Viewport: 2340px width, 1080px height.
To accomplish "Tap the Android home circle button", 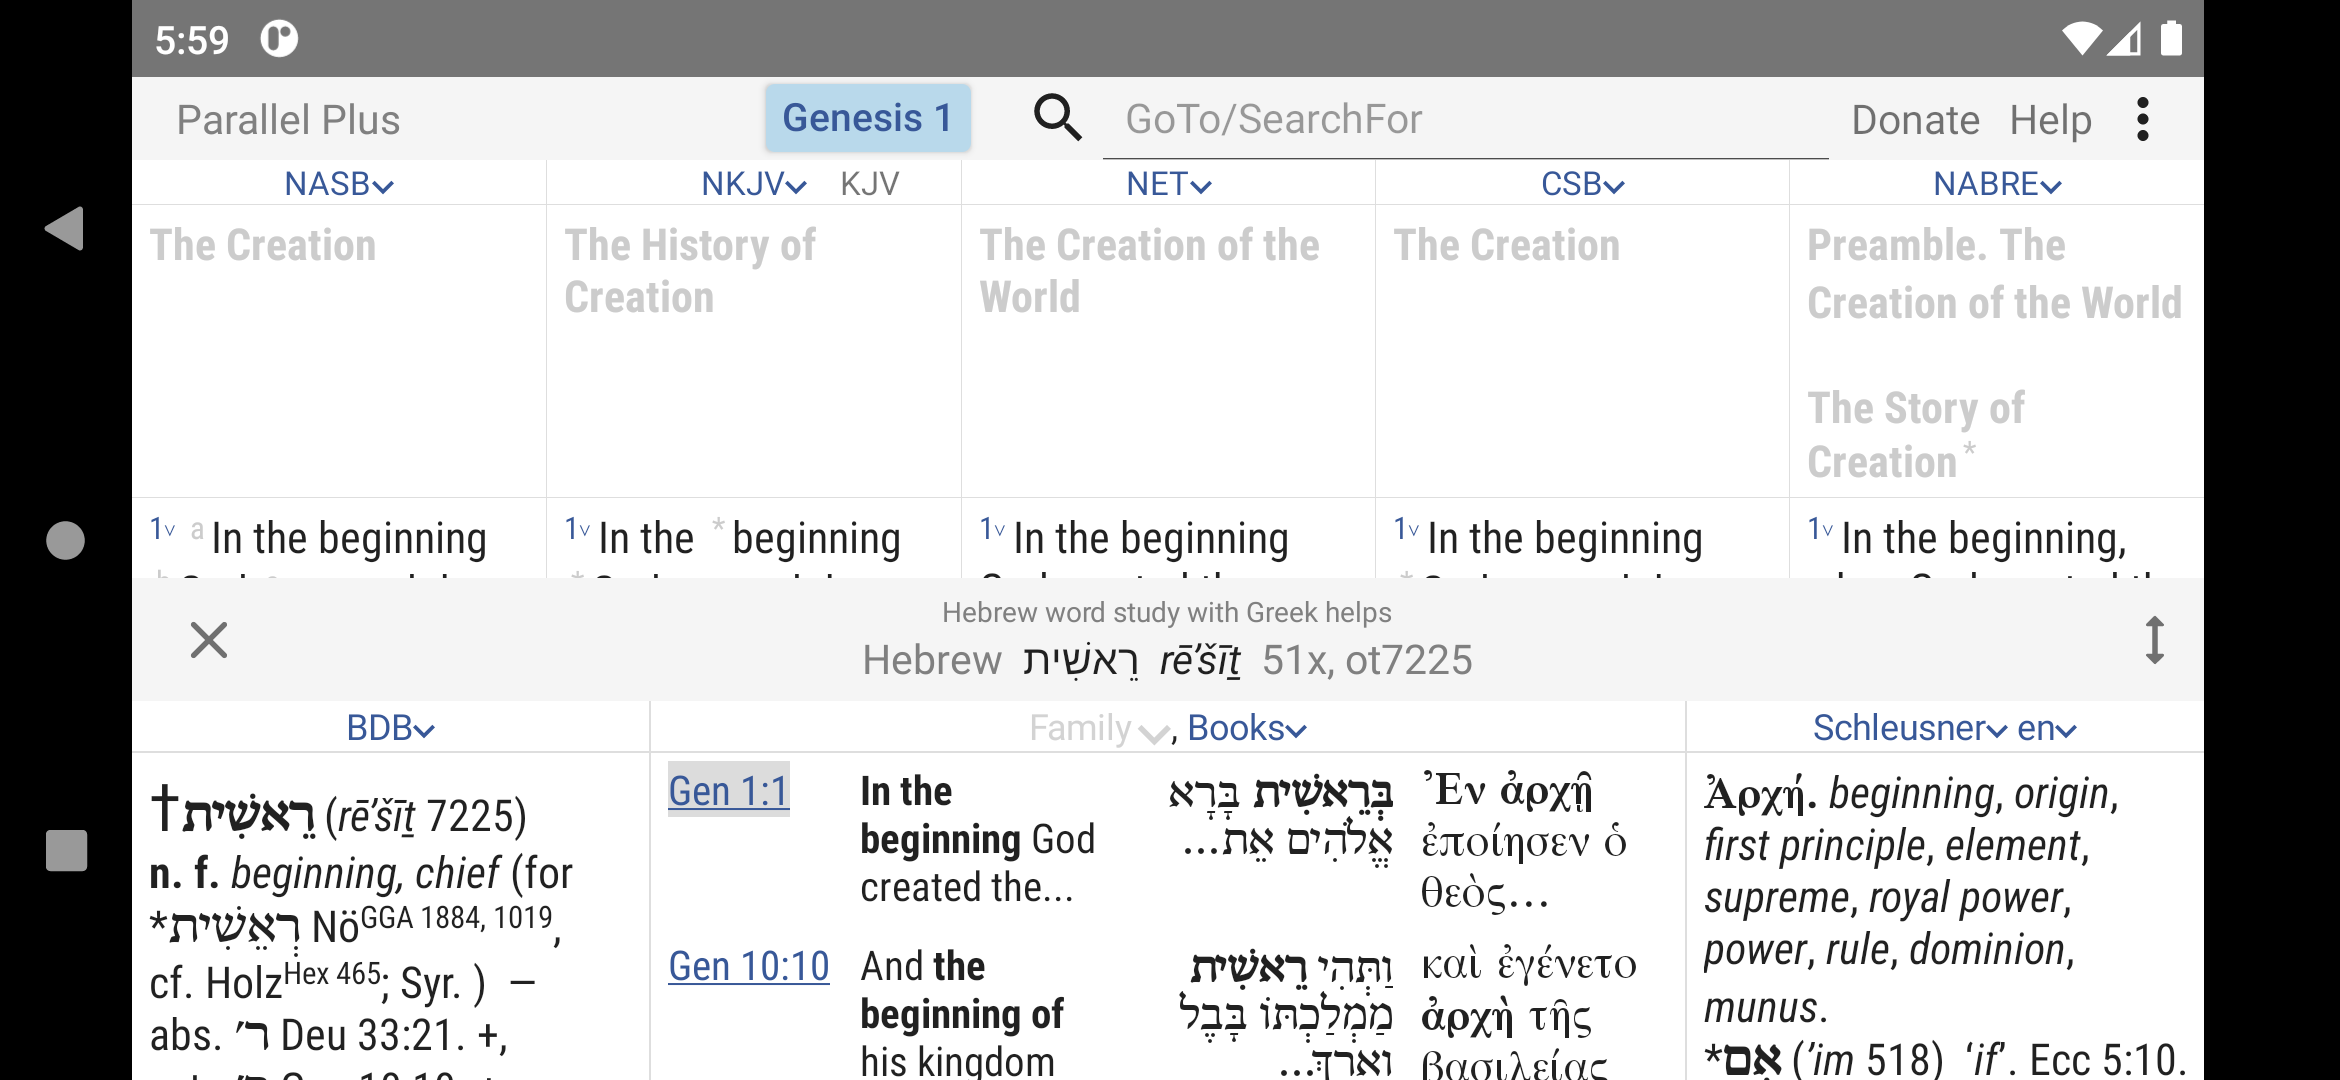I will tap(65, 541).
